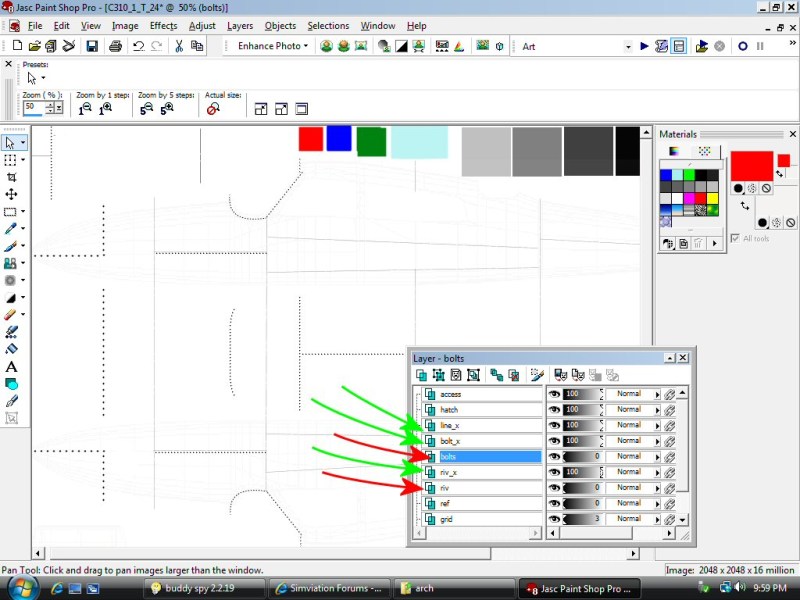The width and height of the screenshot is (800, 600).
Task: Check the All tools checkbox
Action: point(736,238)
